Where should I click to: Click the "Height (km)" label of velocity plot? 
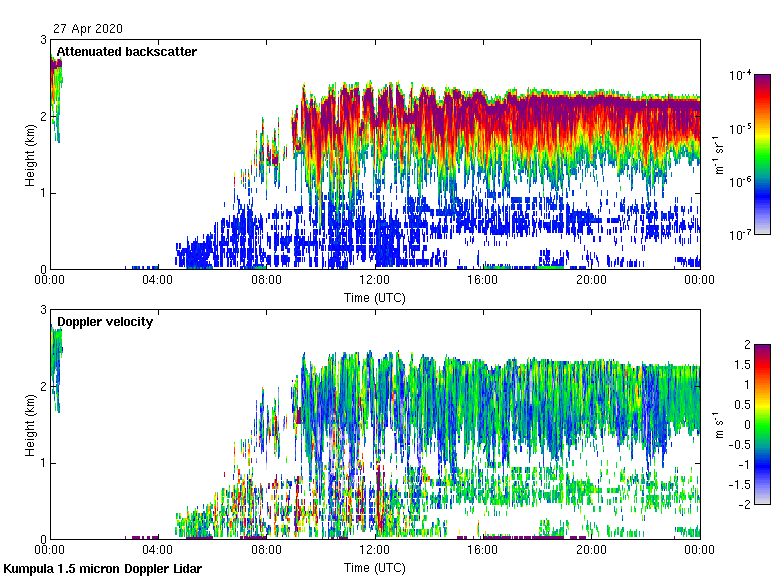point(31,425)
